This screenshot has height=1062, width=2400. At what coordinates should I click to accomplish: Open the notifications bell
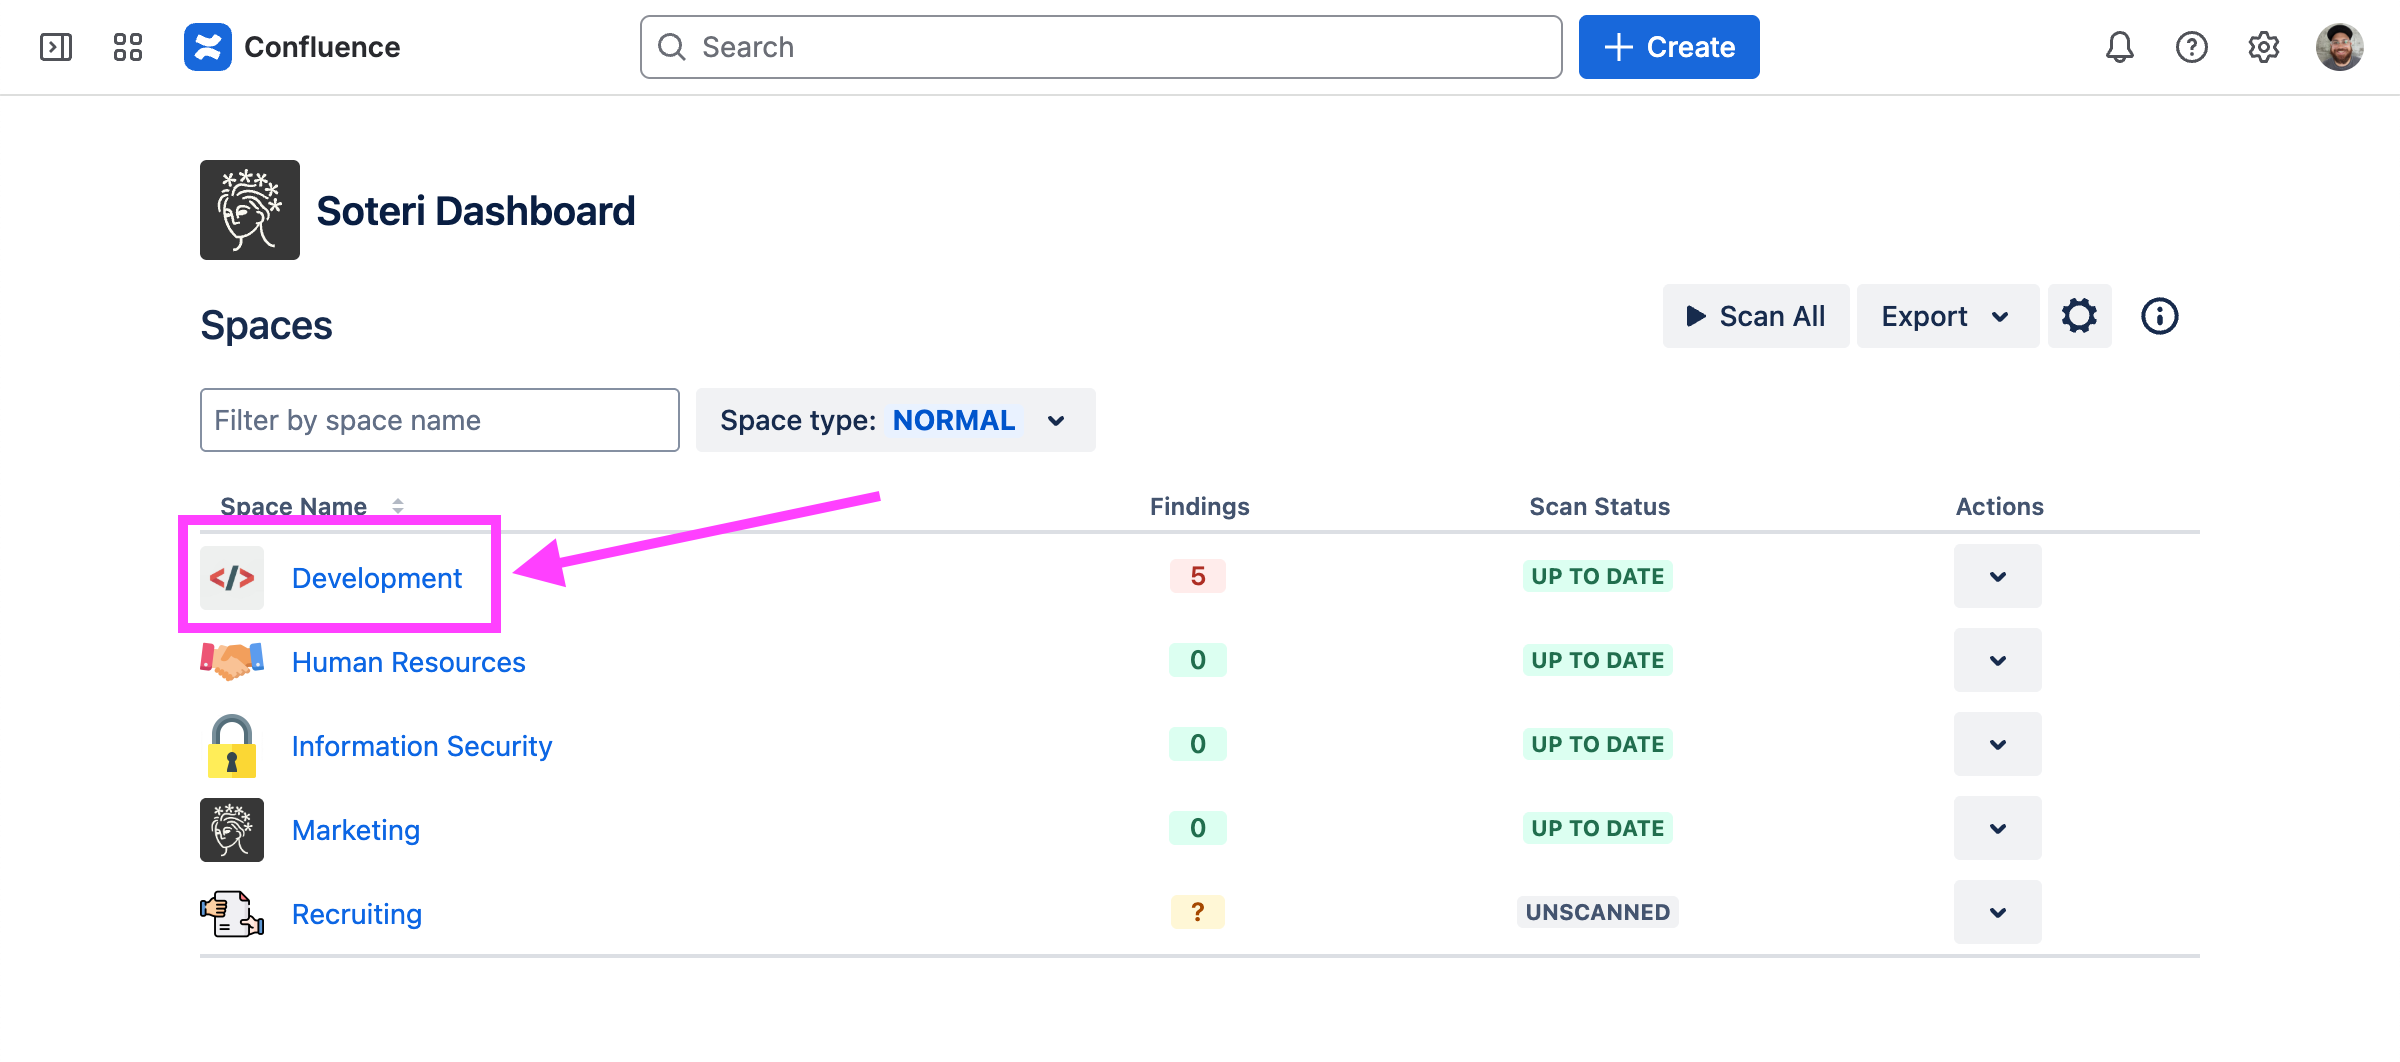[2119, 47]
